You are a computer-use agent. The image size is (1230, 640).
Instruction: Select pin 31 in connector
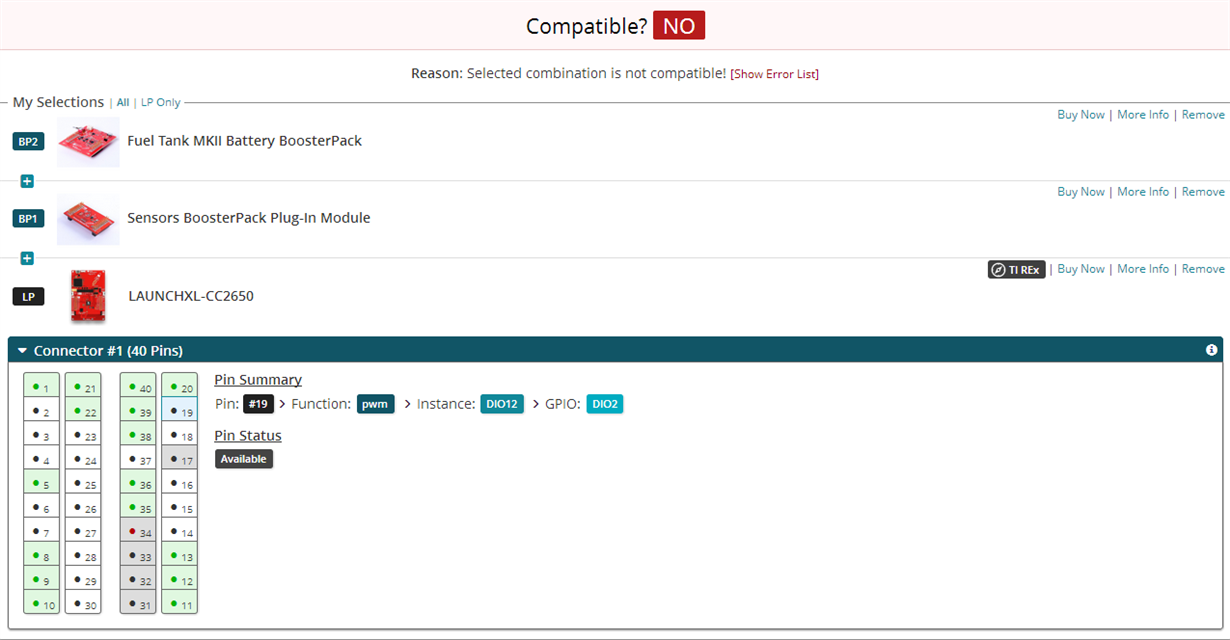138,604
